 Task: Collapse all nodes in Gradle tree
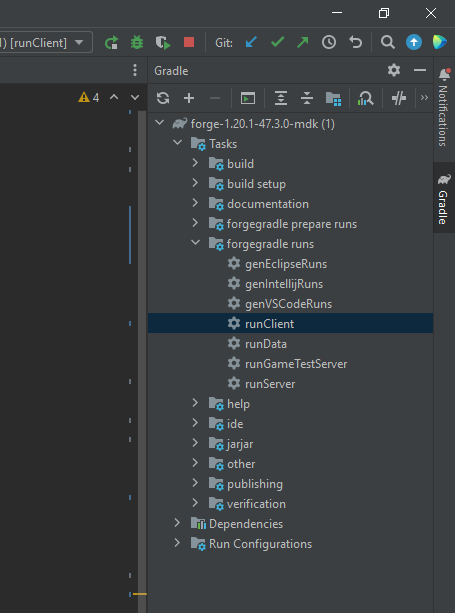click(x=307, y=98)
